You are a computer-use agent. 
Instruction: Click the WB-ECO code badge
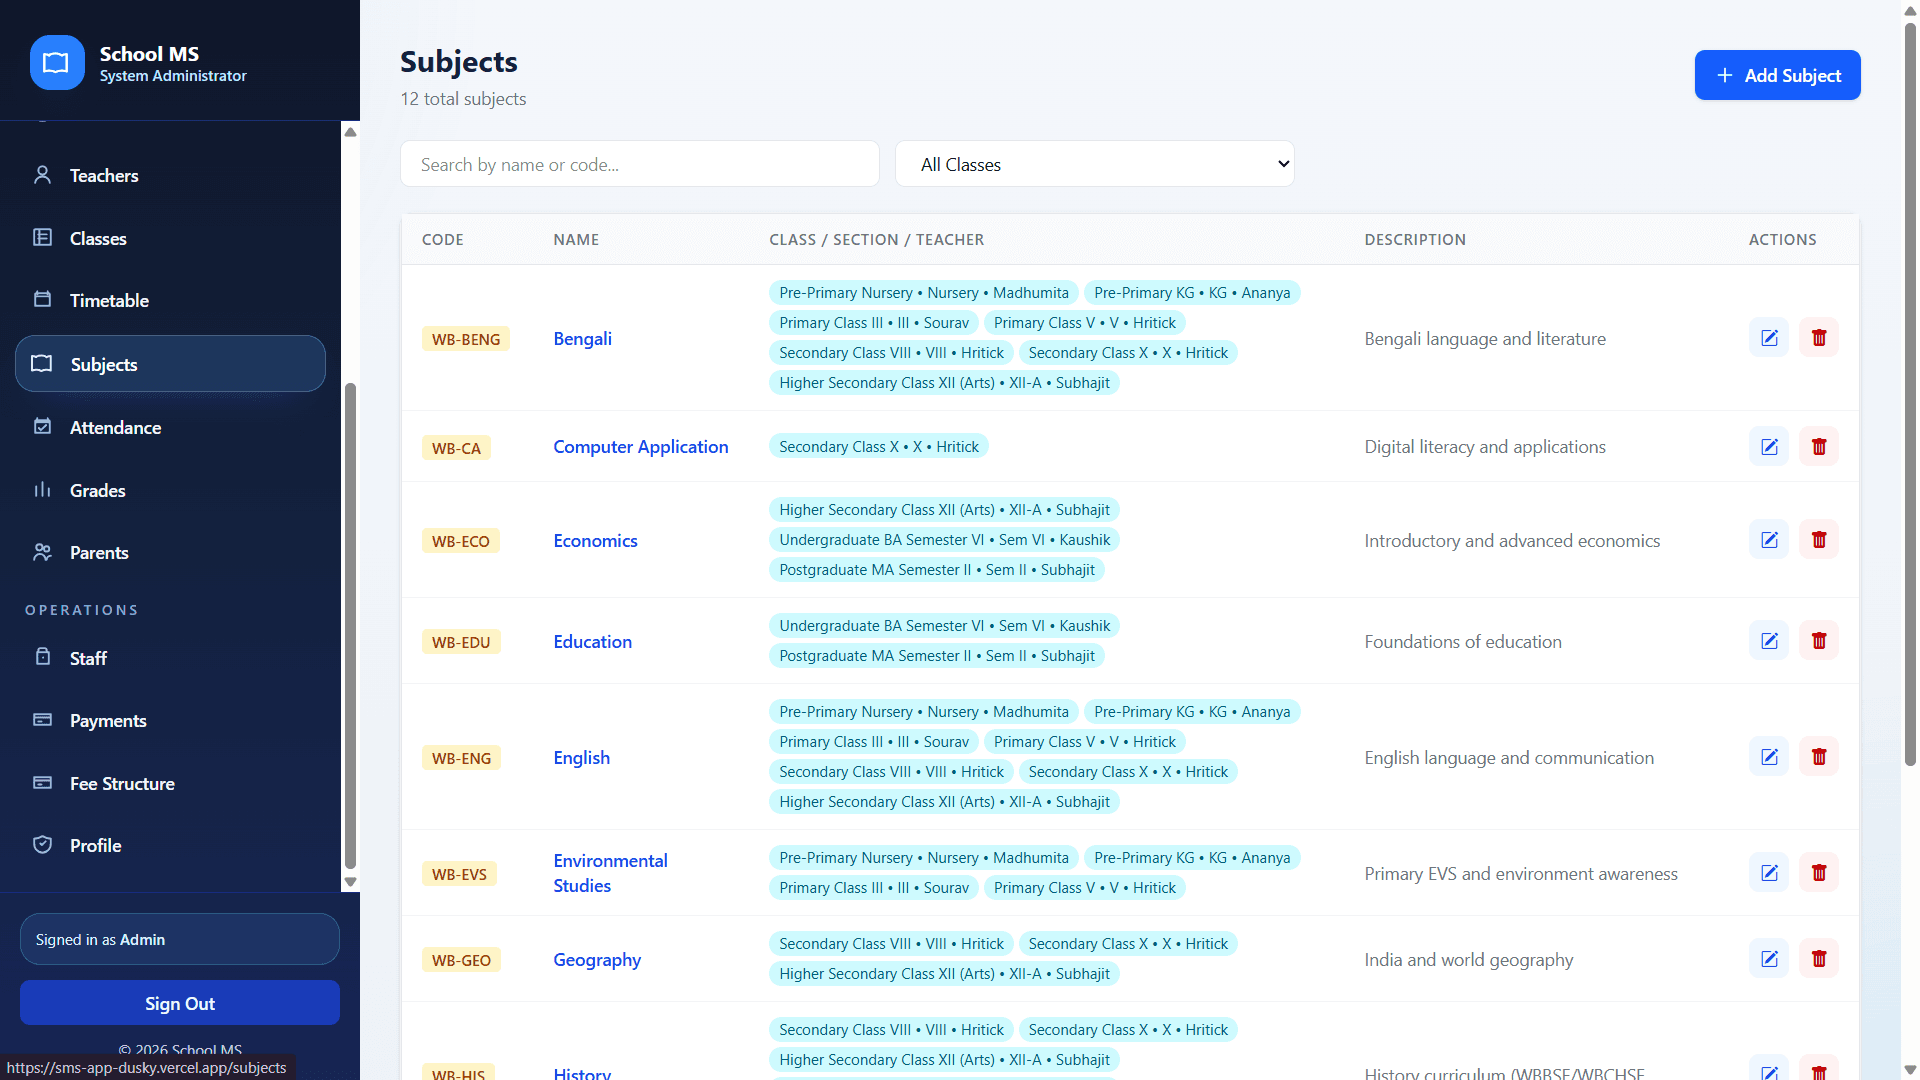461,541
